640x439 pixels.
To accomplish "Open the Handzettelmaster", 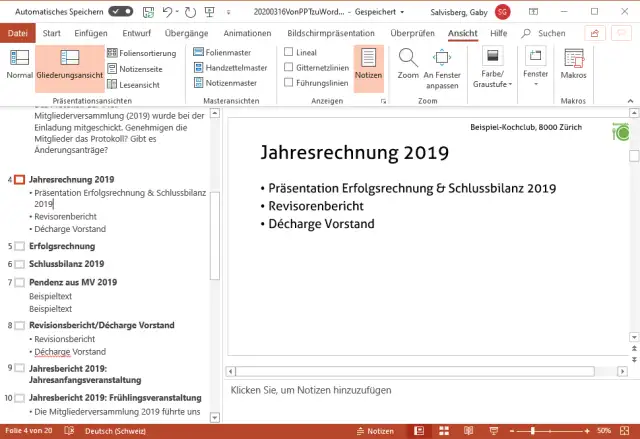I will click(230, 67).
